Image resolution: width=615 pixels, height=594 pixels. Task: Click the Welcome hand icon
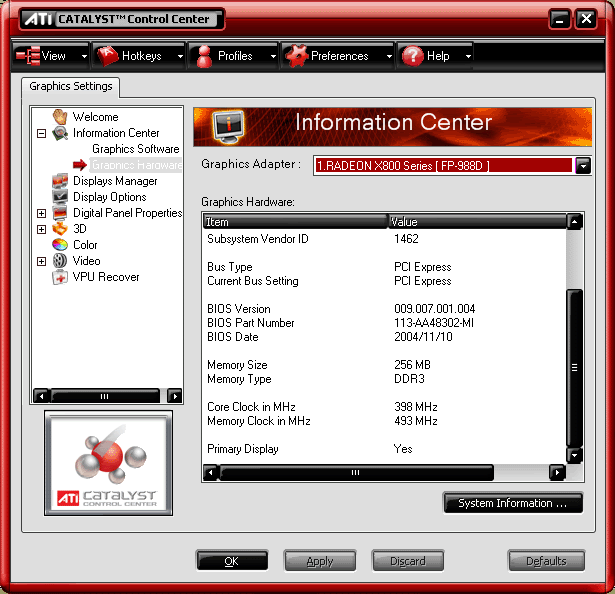point(60,117)
